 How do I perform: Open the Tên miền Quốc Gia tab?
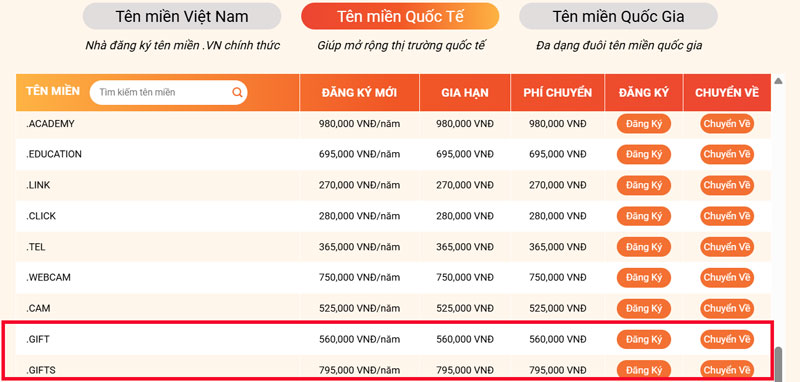tap(618, 16)
